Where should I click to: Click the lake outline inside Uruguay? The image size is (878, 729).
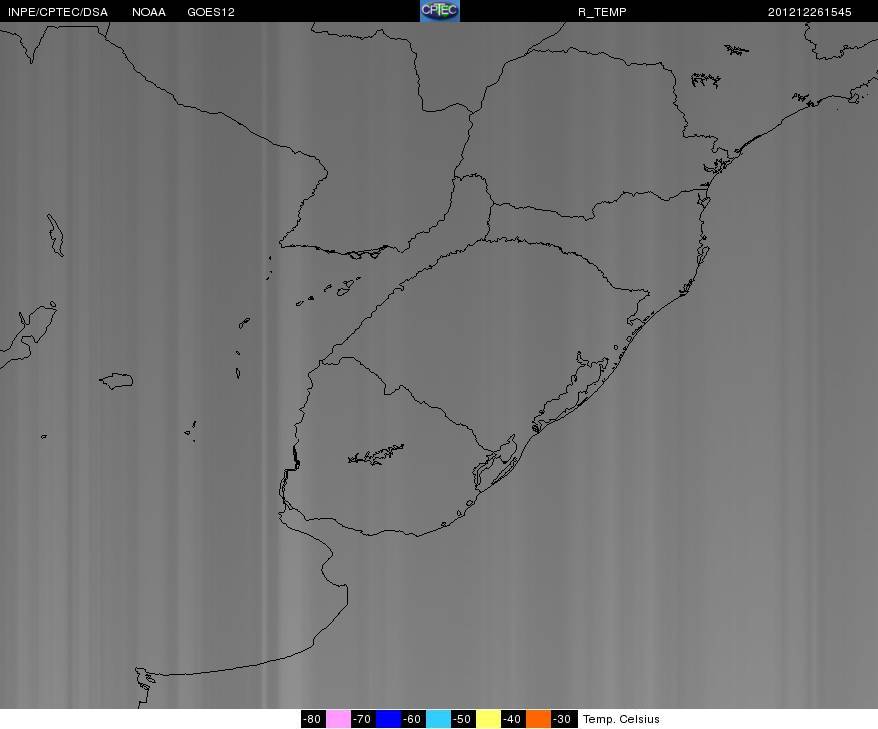point(376,455)
